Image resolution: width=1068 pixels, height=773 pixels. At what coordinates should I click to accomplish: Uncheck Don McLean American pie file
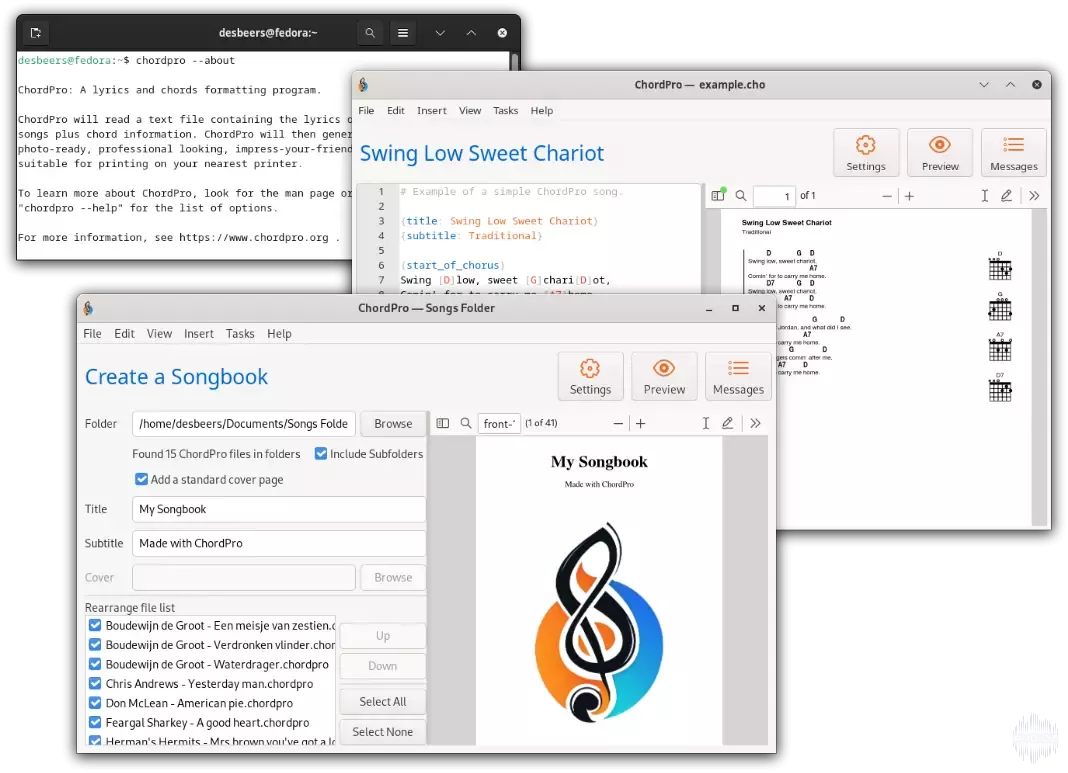[x=95, y=703]
